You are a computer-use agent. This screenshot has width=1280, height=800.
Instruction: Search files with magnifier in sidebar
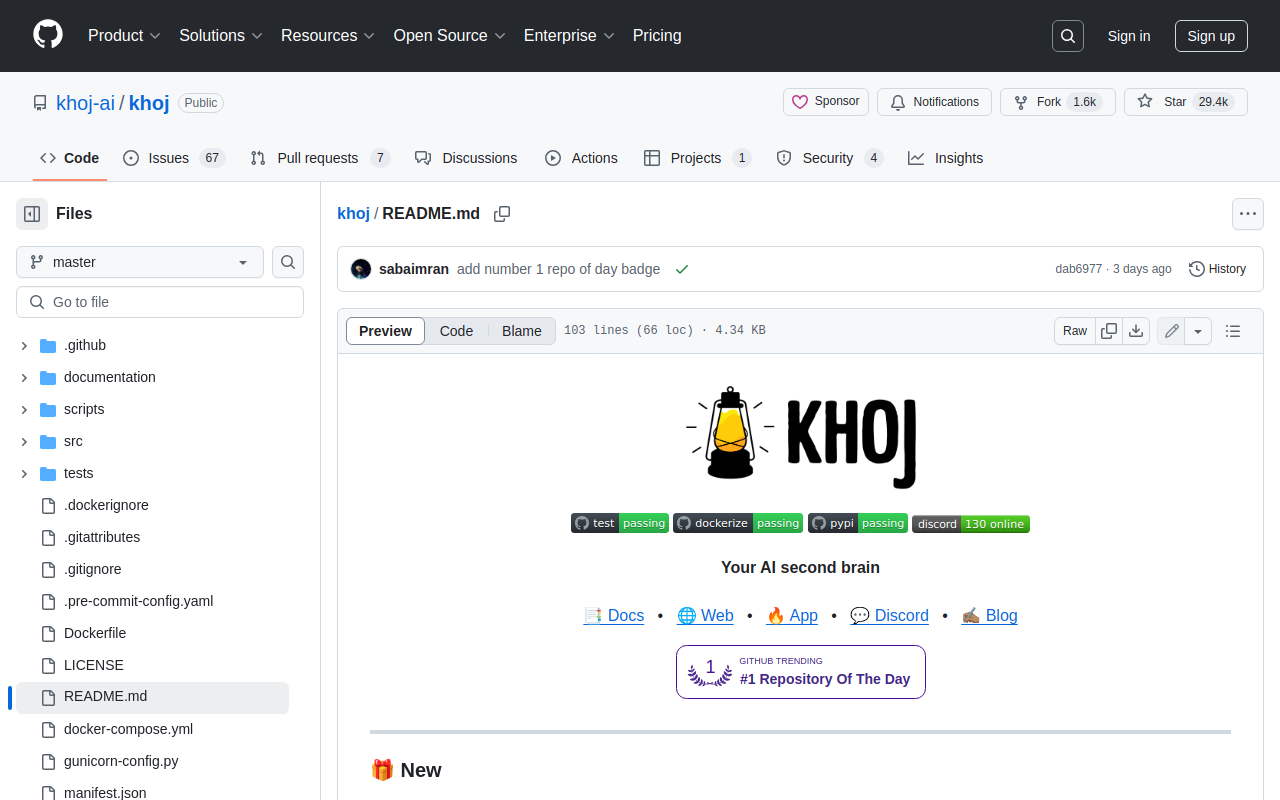[x=288, y=262]
